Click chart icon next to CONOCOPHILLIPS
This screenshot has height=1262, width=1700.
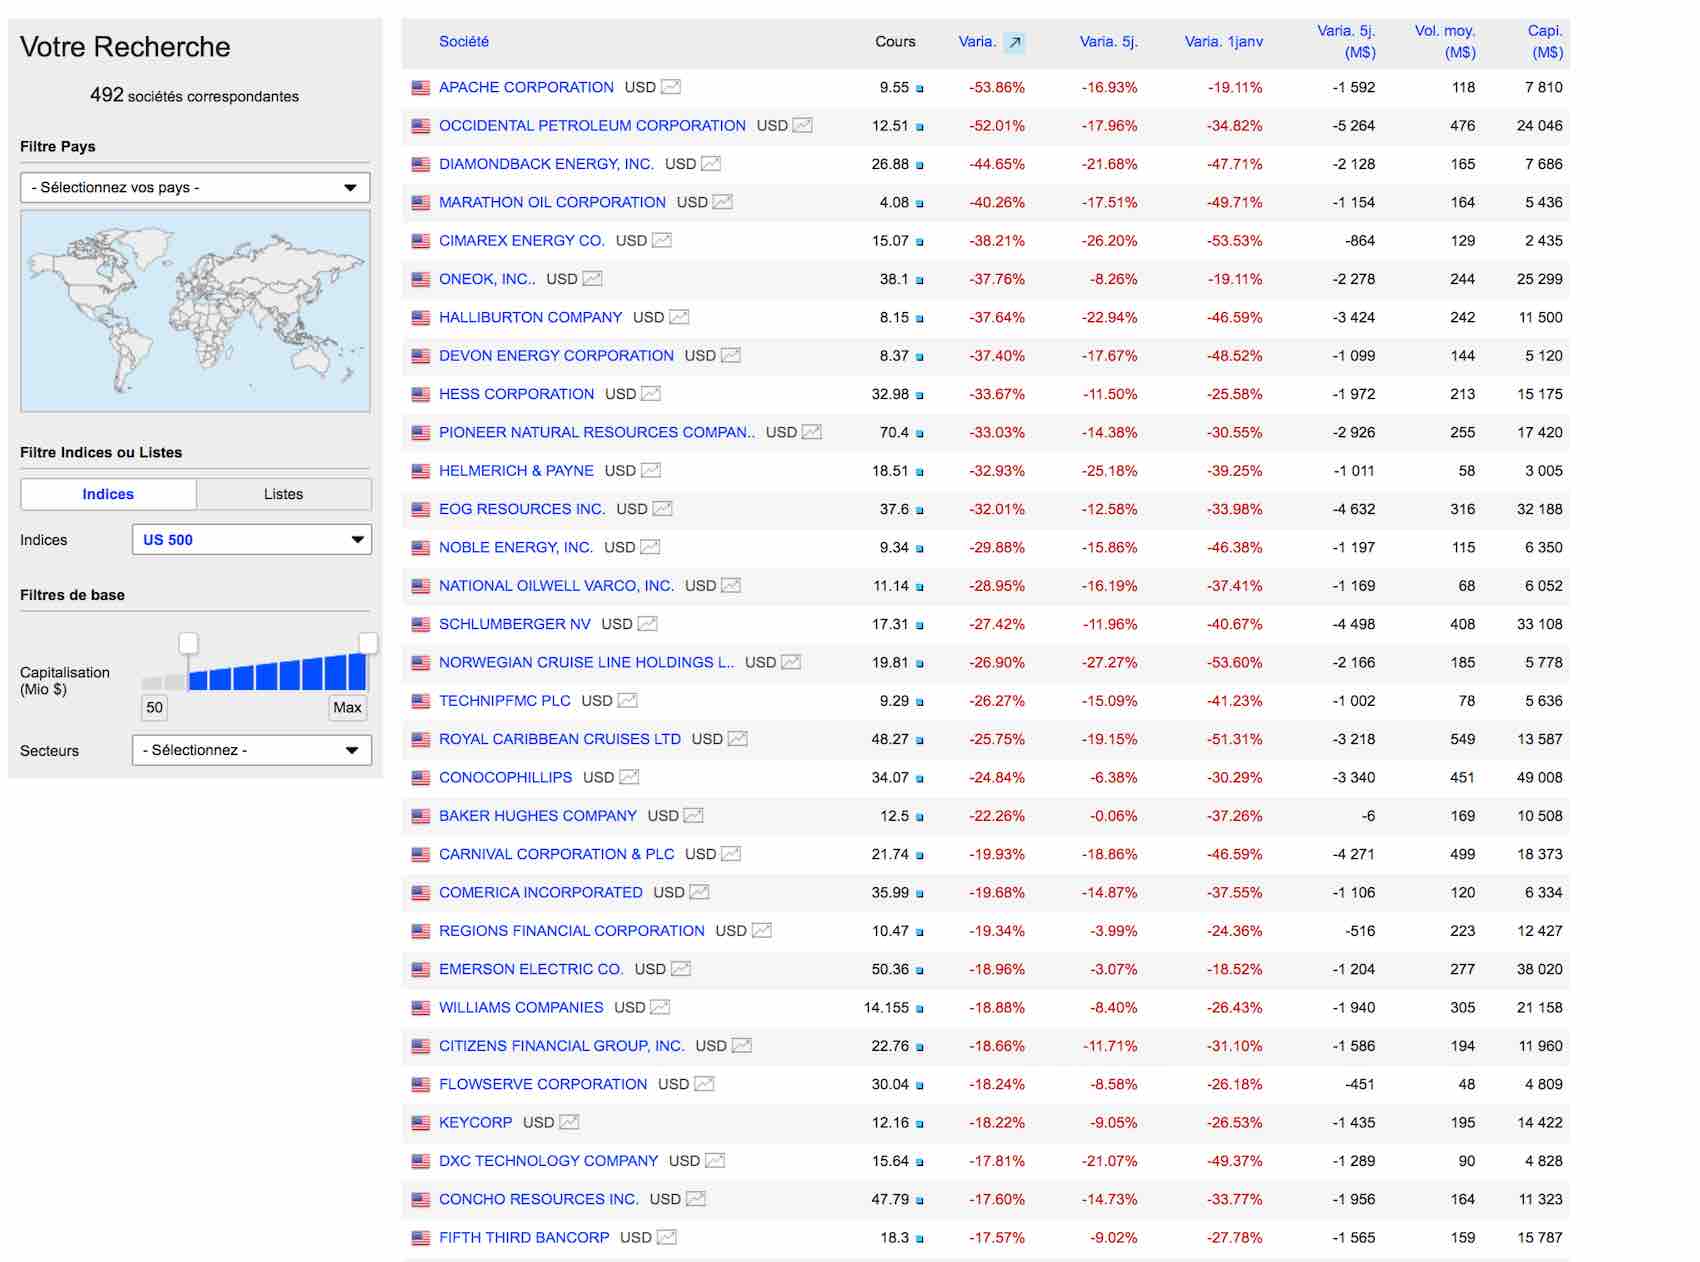[x=629, y=777]
